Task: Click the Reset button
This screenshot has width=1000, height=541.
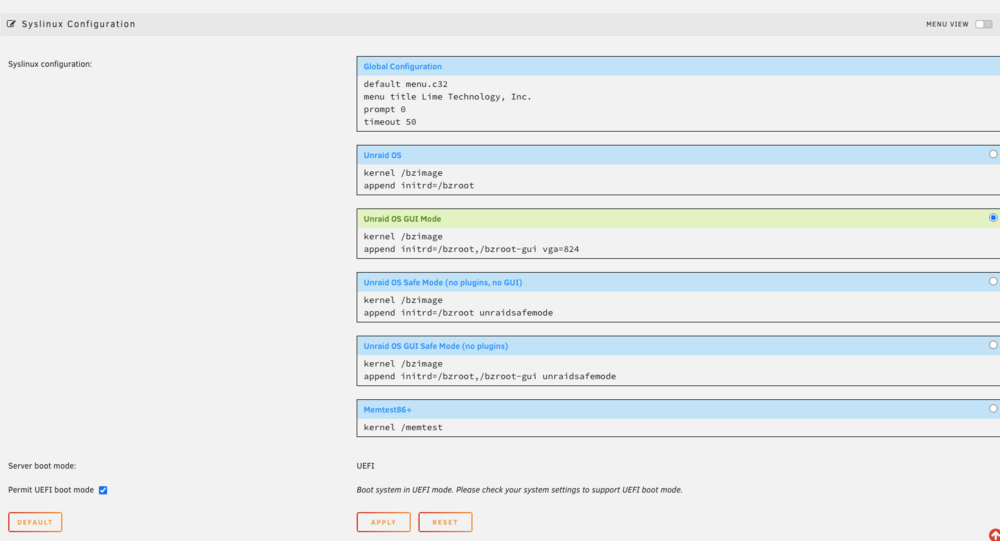Action: [445, 522]
